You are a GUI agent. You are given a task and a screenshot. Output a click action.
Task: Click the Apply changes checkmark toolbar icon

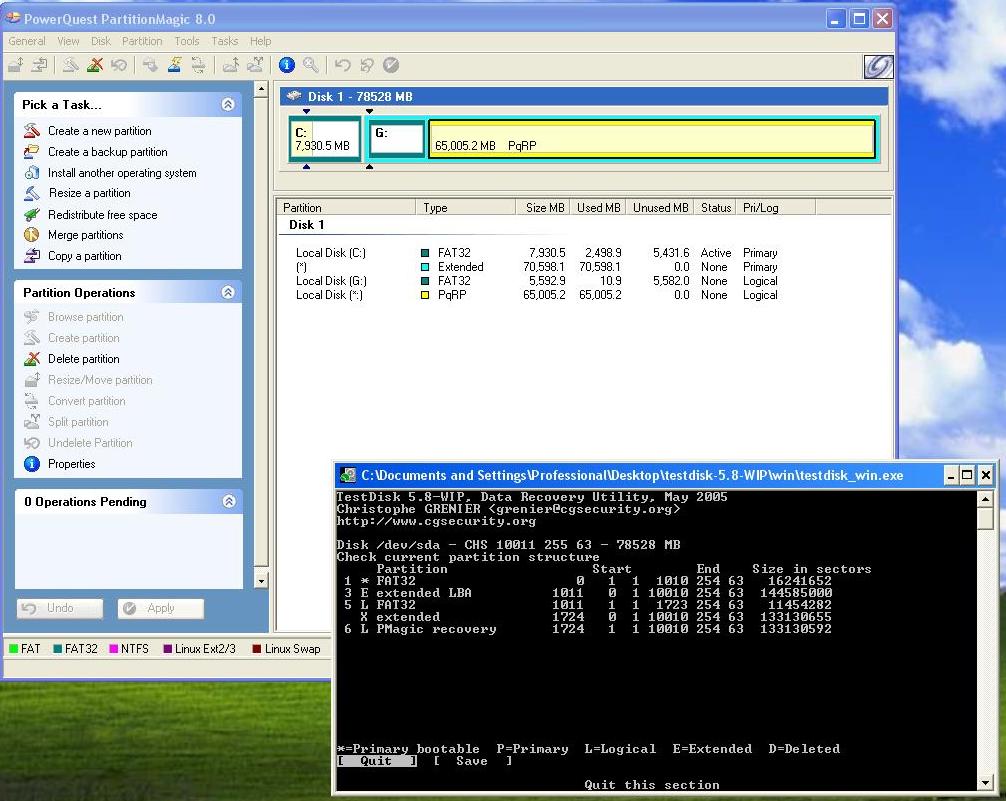391,65
